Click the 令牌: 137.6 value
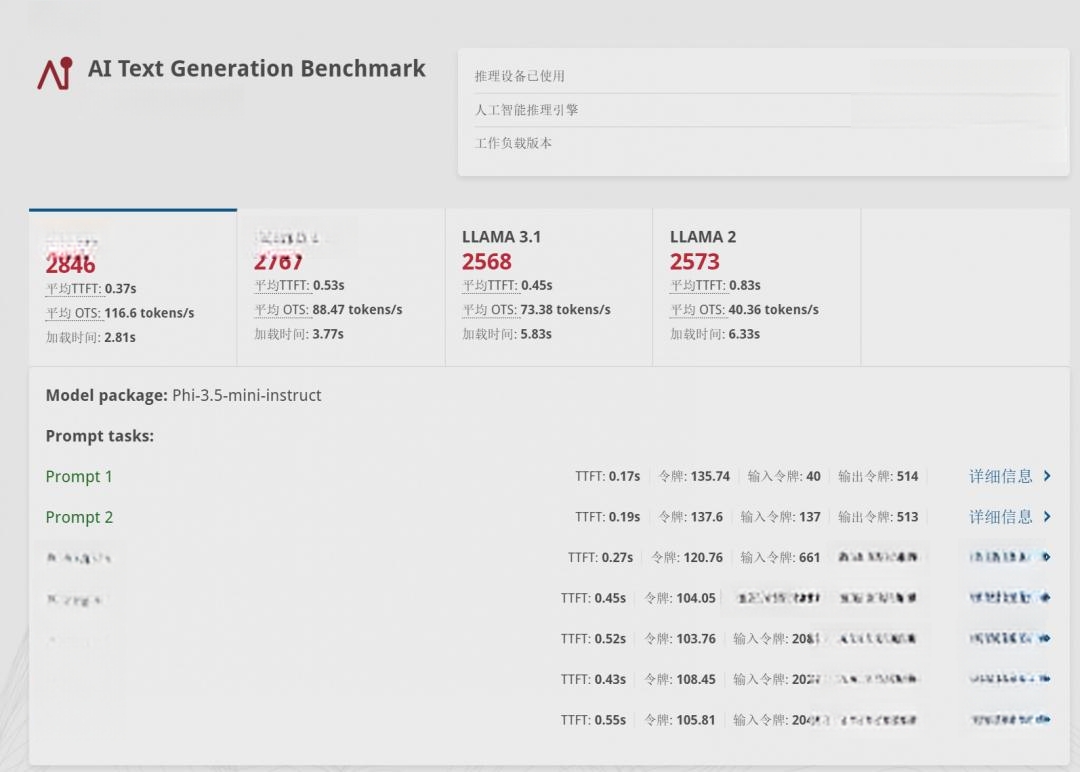1080x772 pixels. coord(690,517)
